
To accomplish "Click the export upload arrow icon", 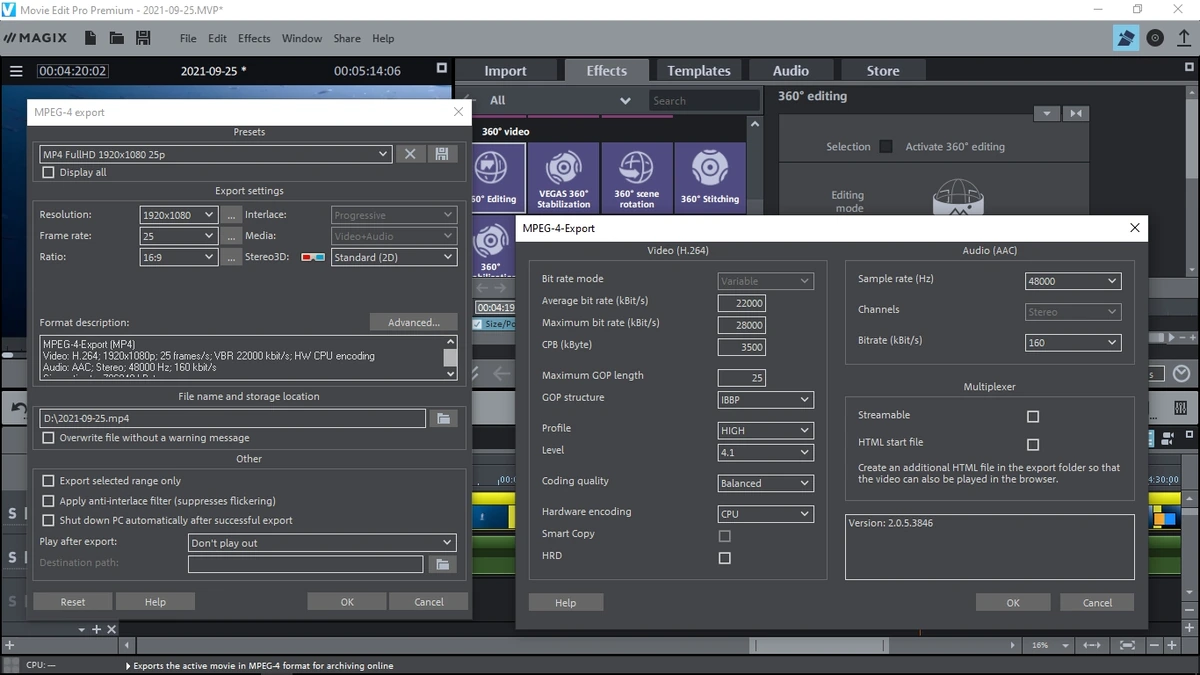I will coord(1184,38).
